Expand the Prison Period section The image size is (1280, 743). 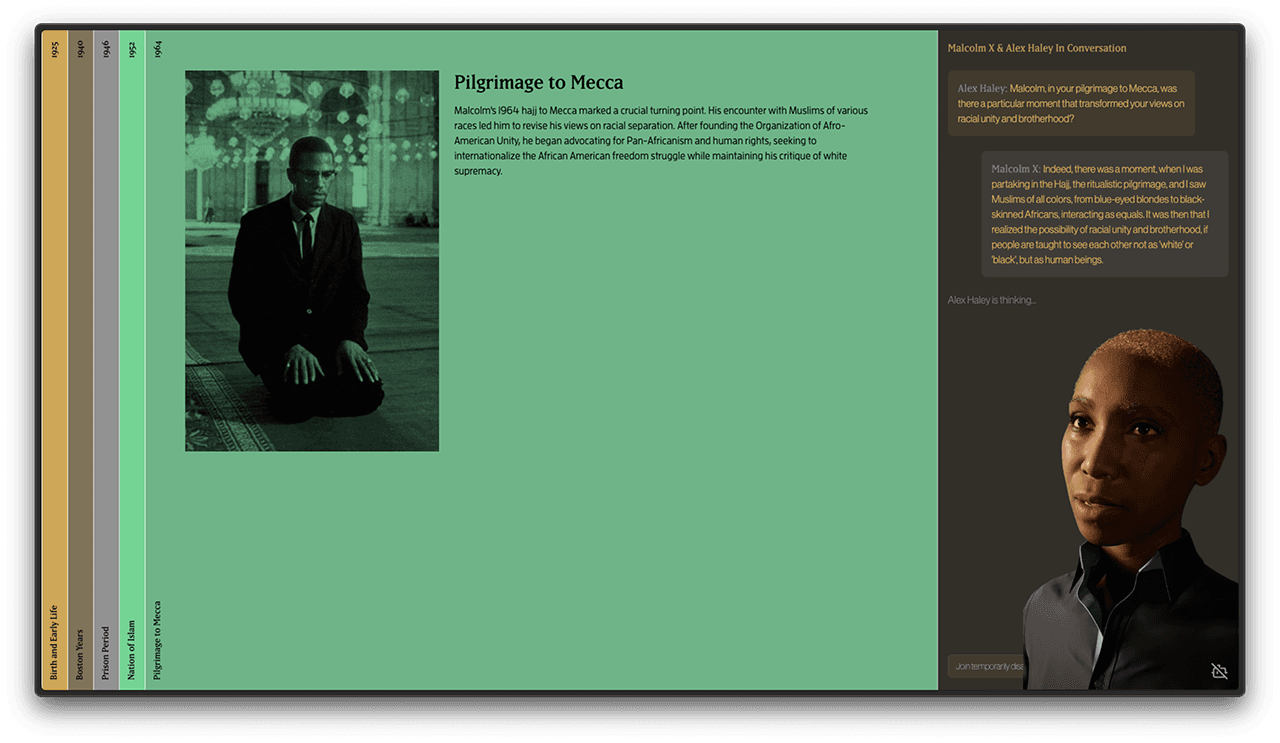[106, 653]
